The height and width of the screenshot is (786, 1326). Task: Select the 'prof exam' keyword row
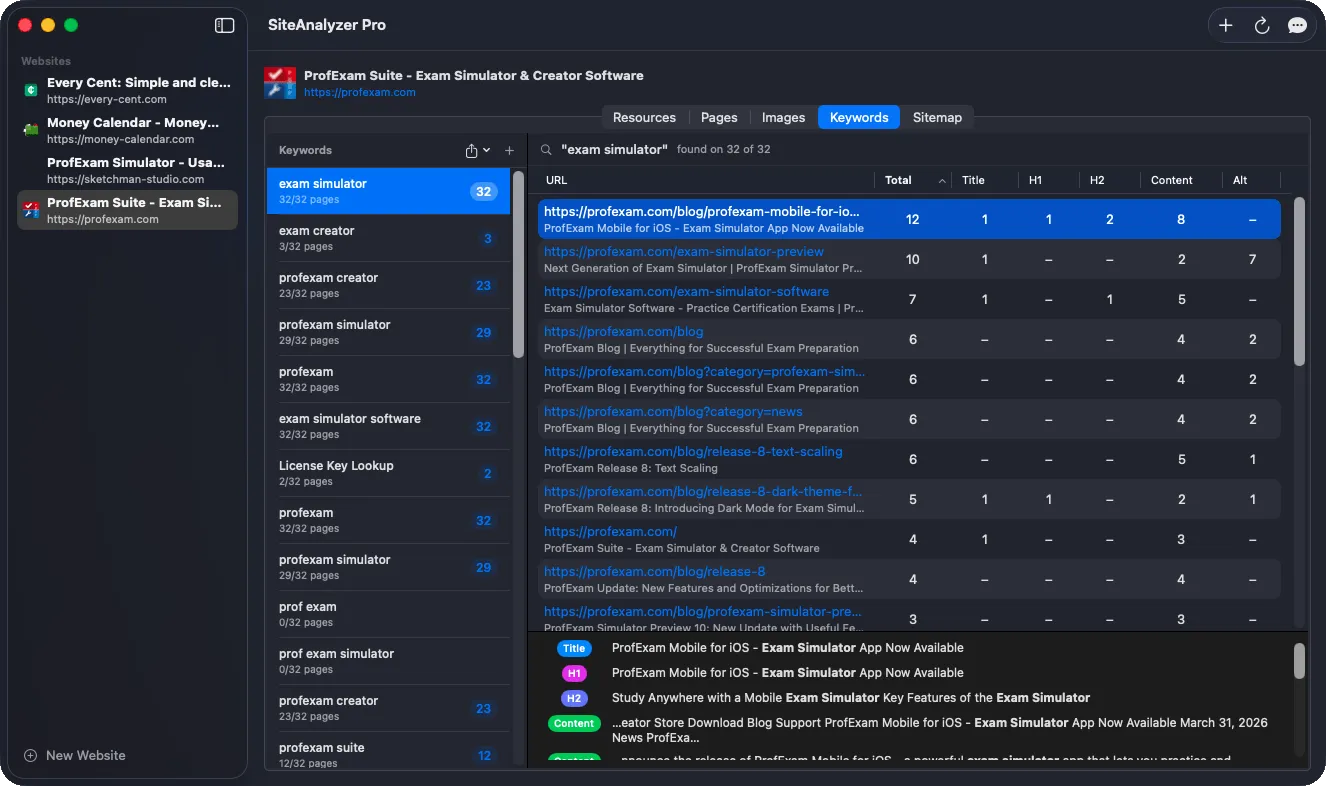pos(388,614)
